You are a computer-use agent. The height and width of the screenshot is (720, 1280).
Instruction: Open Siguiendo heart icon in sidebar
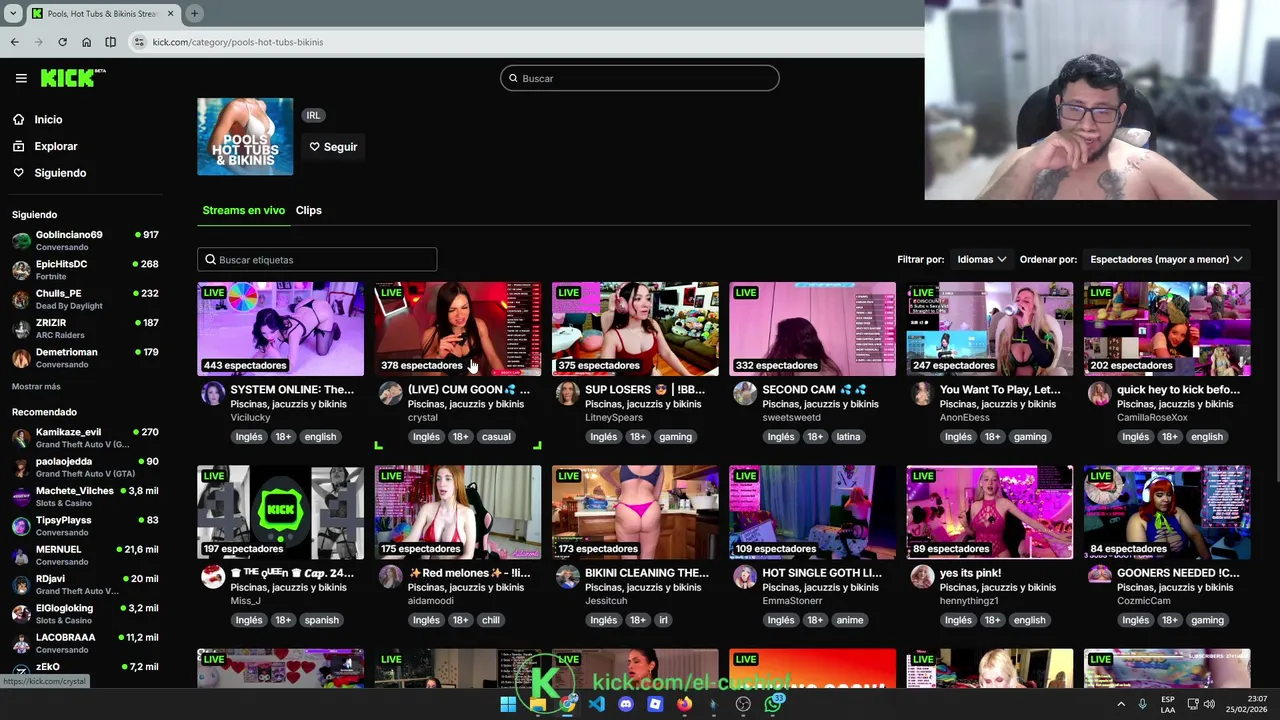(x=18, y=173)
